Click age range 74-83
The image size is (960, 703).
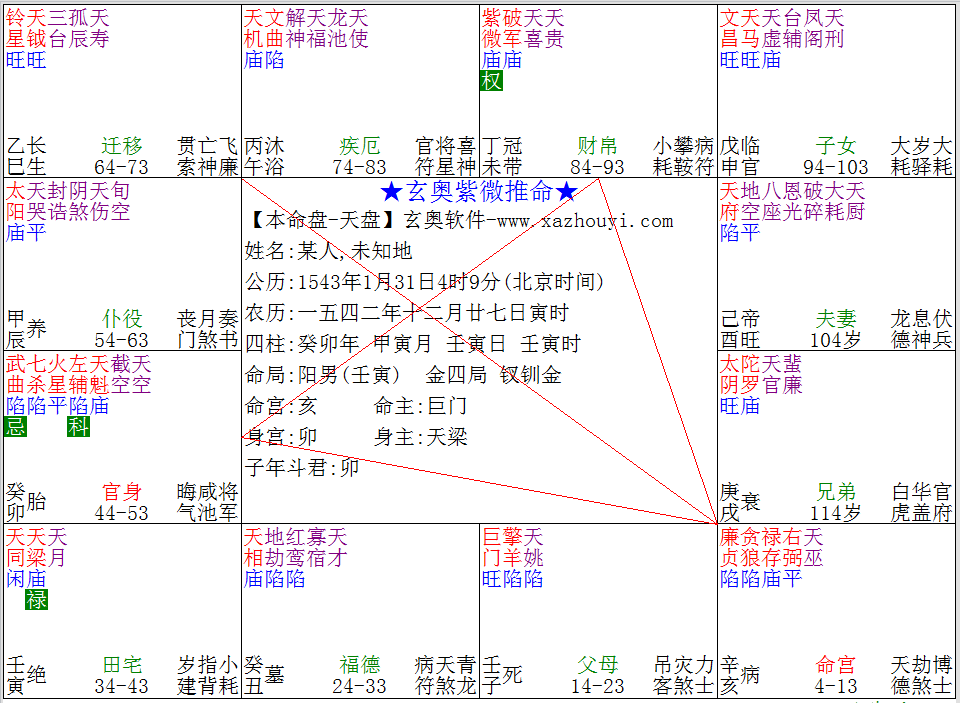tap(359, 167)
